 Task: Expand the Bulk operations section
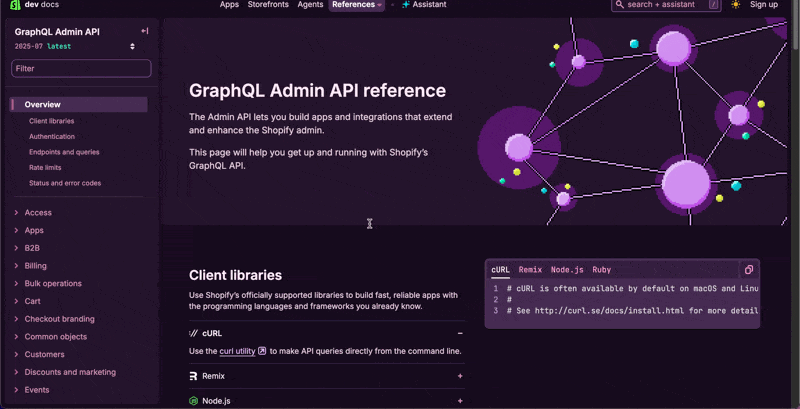point(48,284)
